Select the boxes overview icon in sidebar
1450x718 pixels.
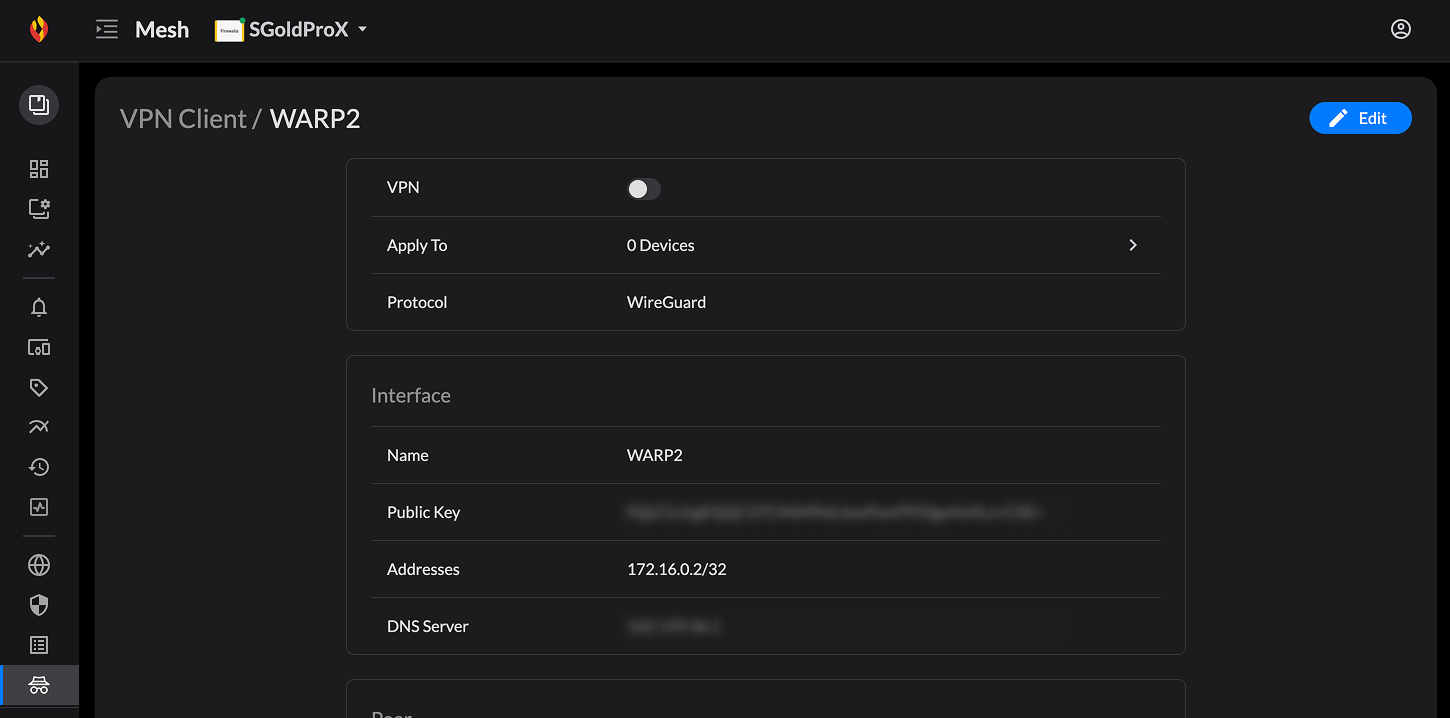coord(38,104)
